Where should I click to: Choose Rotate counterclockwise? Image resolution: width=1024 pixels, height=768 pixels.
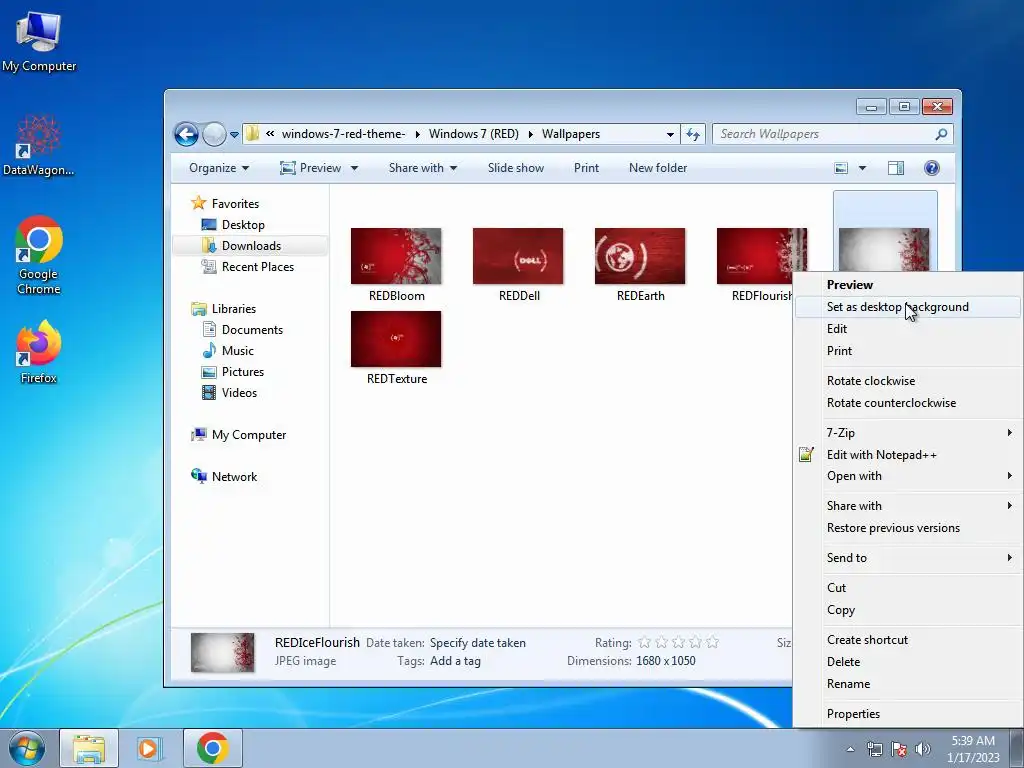coord(908,403)
